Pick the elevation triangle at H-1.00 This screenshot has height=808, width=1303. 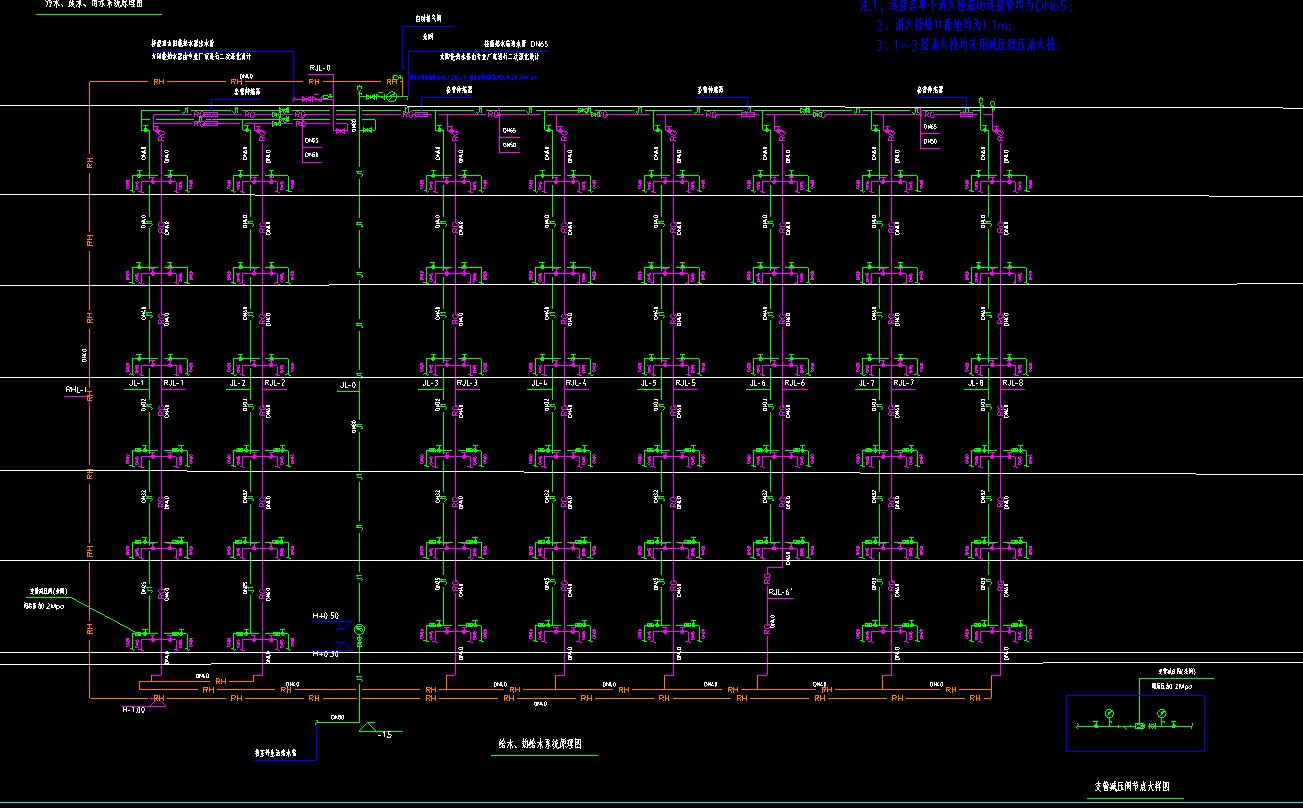(x=157, y=703)
